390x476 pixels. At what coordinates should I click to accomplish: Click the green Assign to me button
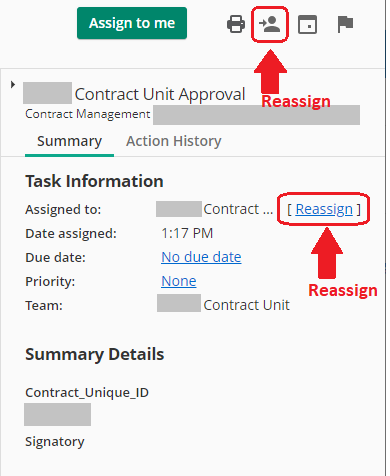[x=132, y=23]
